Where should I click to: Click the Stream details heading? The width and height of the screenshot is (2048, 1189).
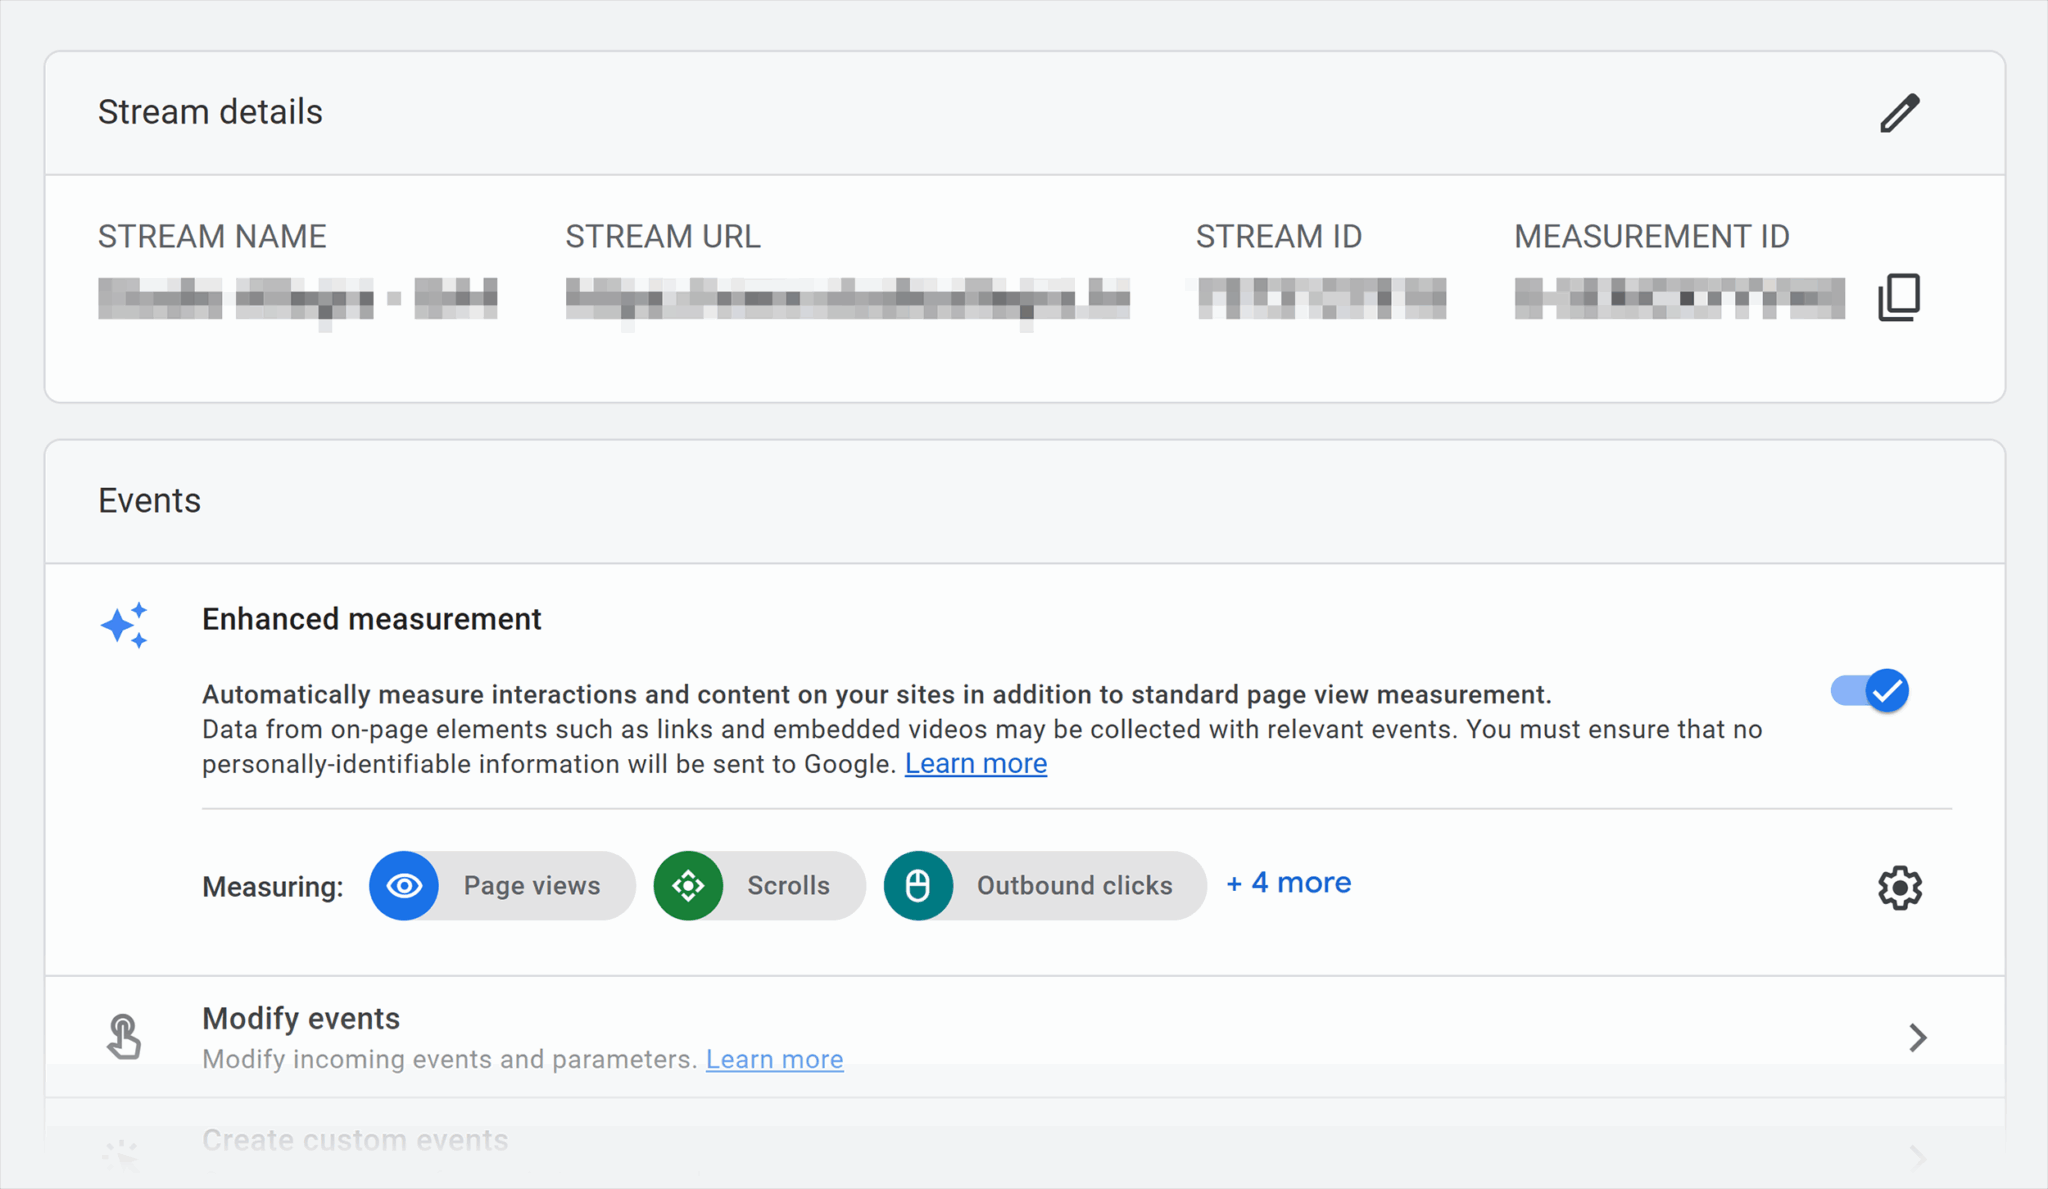click(x=210, y=112)
